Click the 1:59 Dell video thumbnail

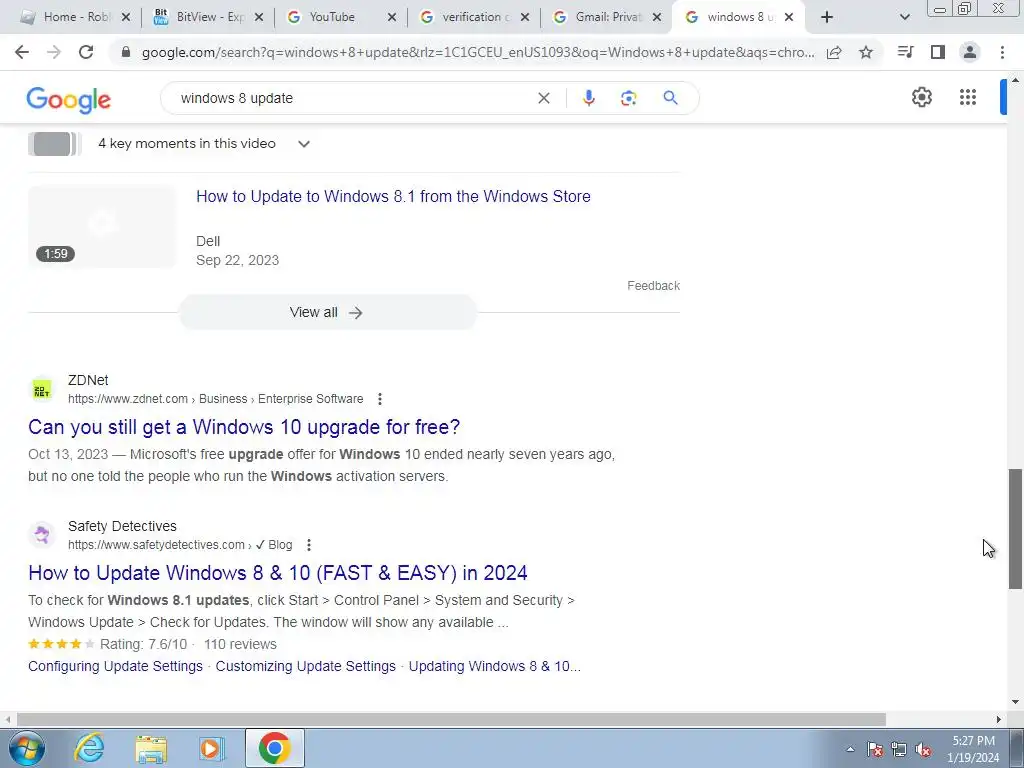coord(102,227)
